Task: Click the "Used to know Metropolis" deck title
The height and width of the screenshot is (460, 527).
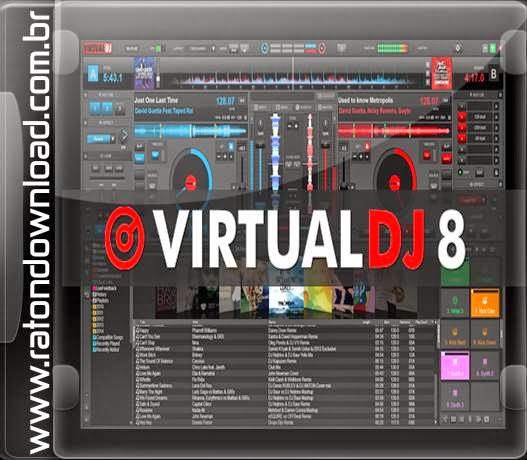Action: click(x=365, y=100)
